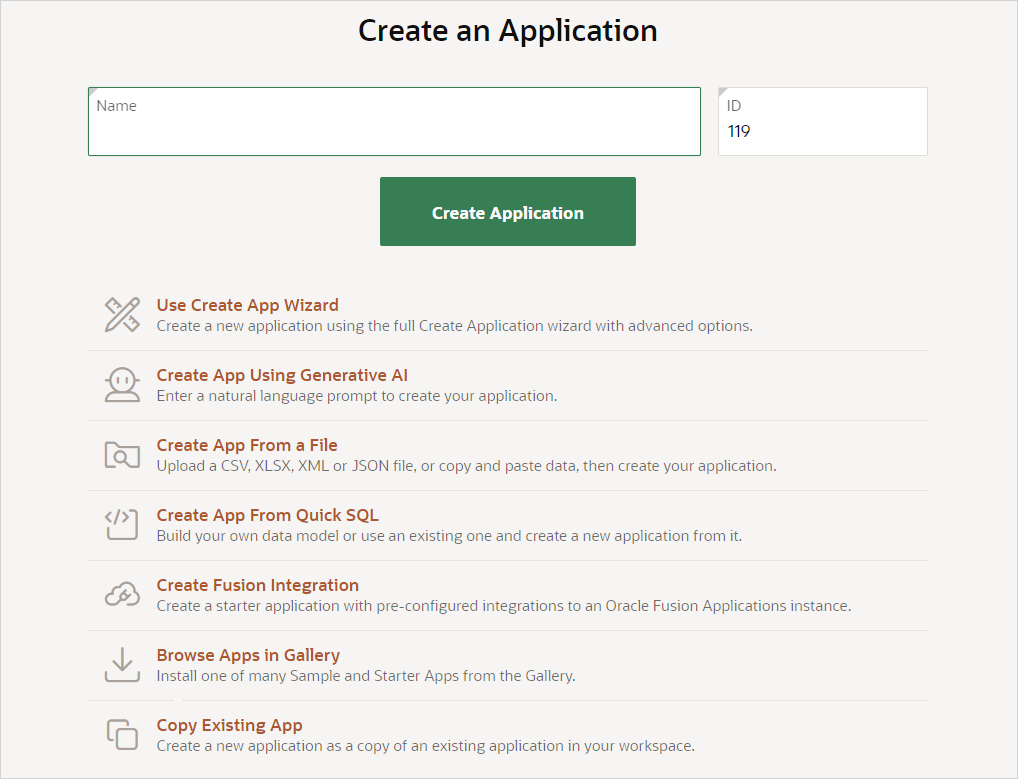
Task: Open the Create App From Quick SQL link
Action: tap(267, 515)
